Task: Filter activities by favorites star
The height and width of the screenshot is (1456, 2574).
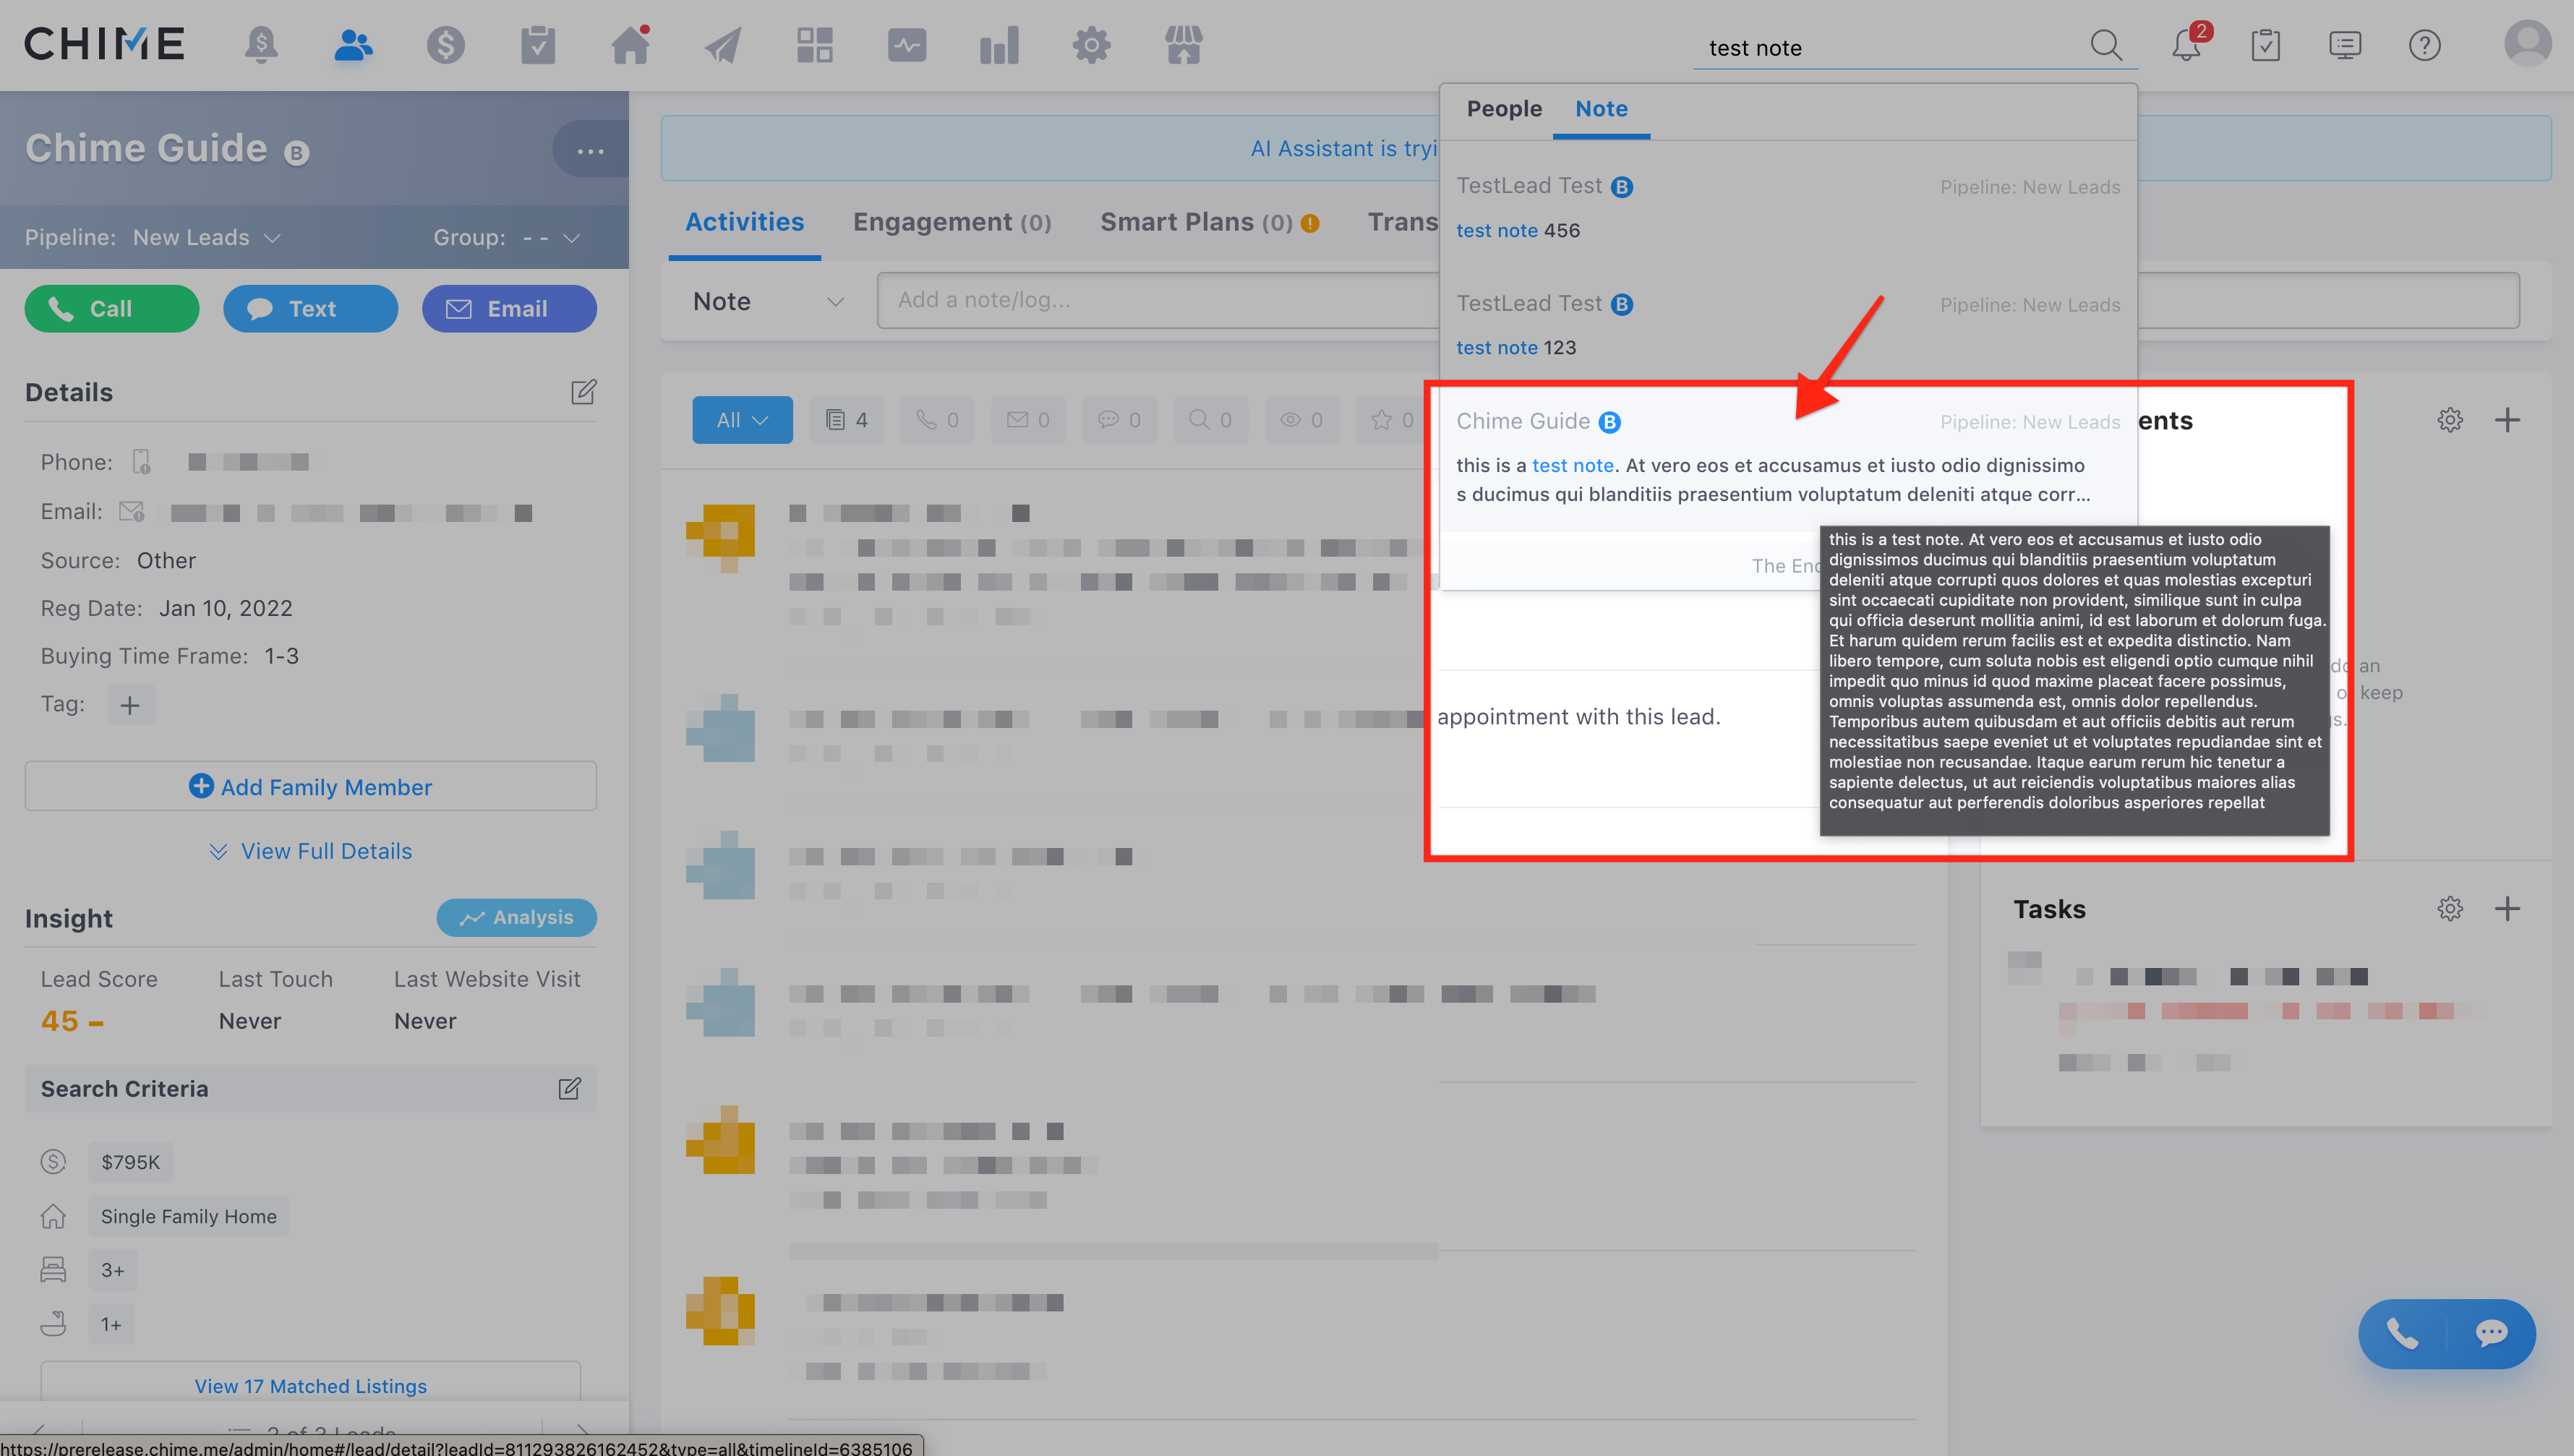Action: 1393,420
